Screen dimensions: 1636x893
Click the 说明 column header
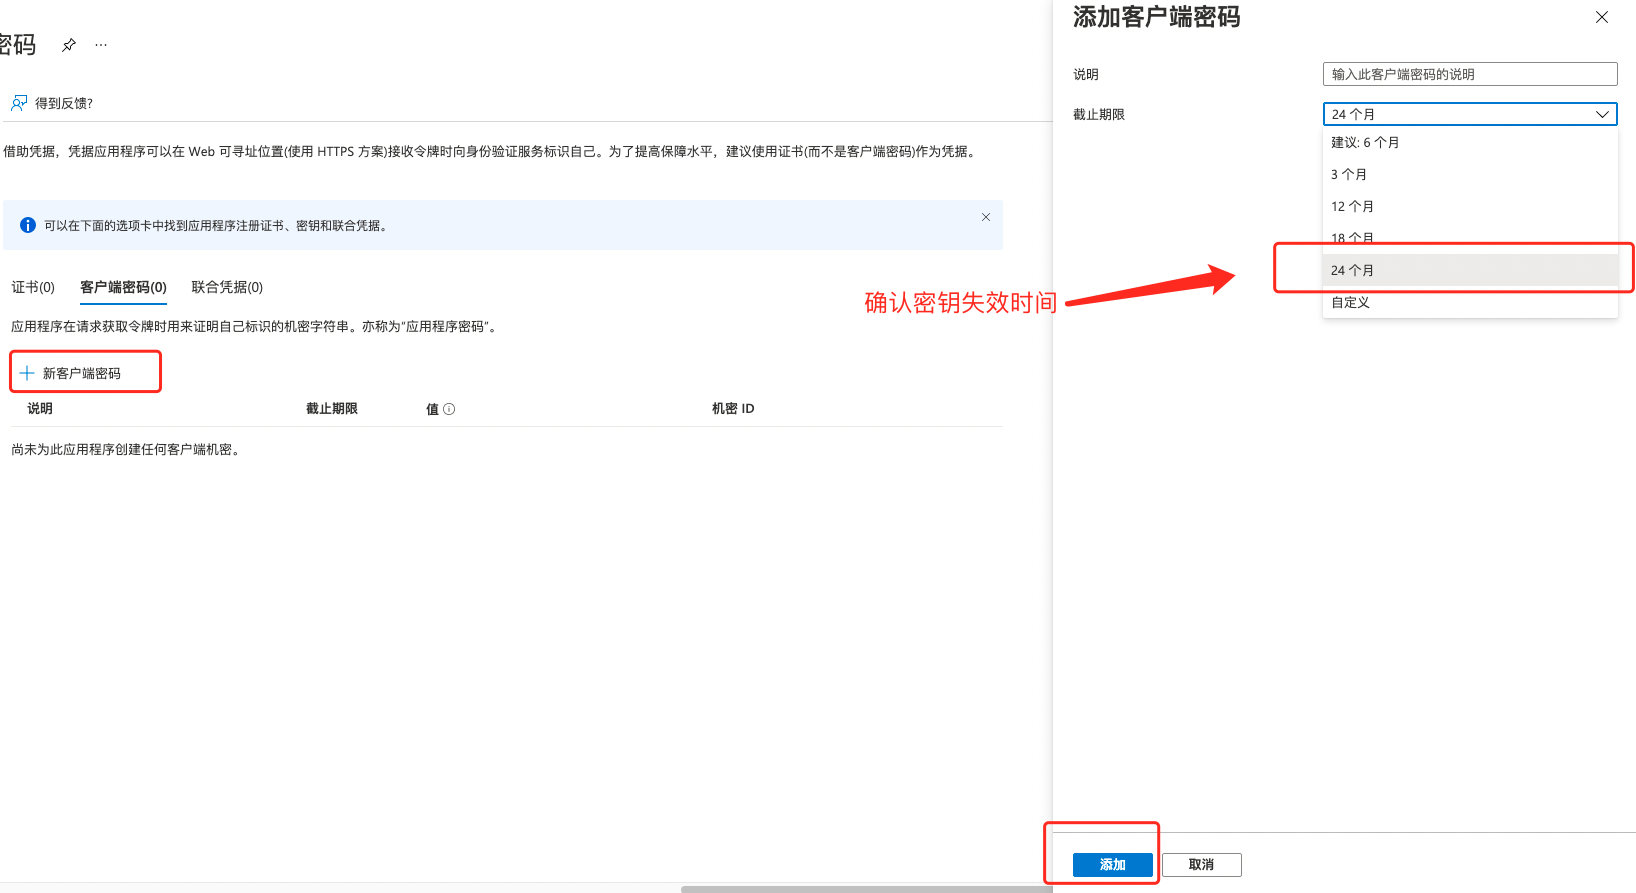[x=40, y=408]
